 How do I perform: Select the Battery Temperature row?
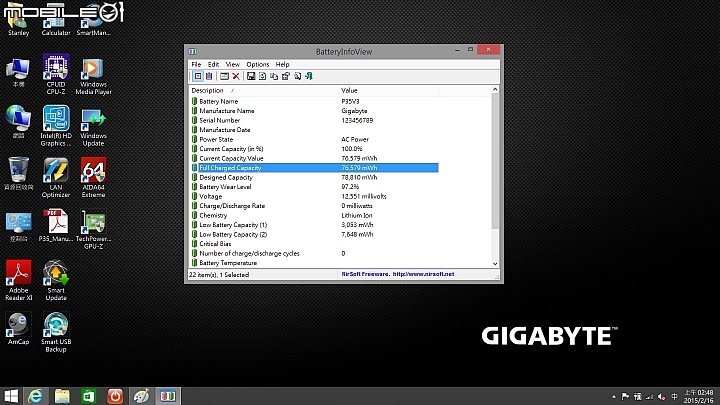coord(314,263)
